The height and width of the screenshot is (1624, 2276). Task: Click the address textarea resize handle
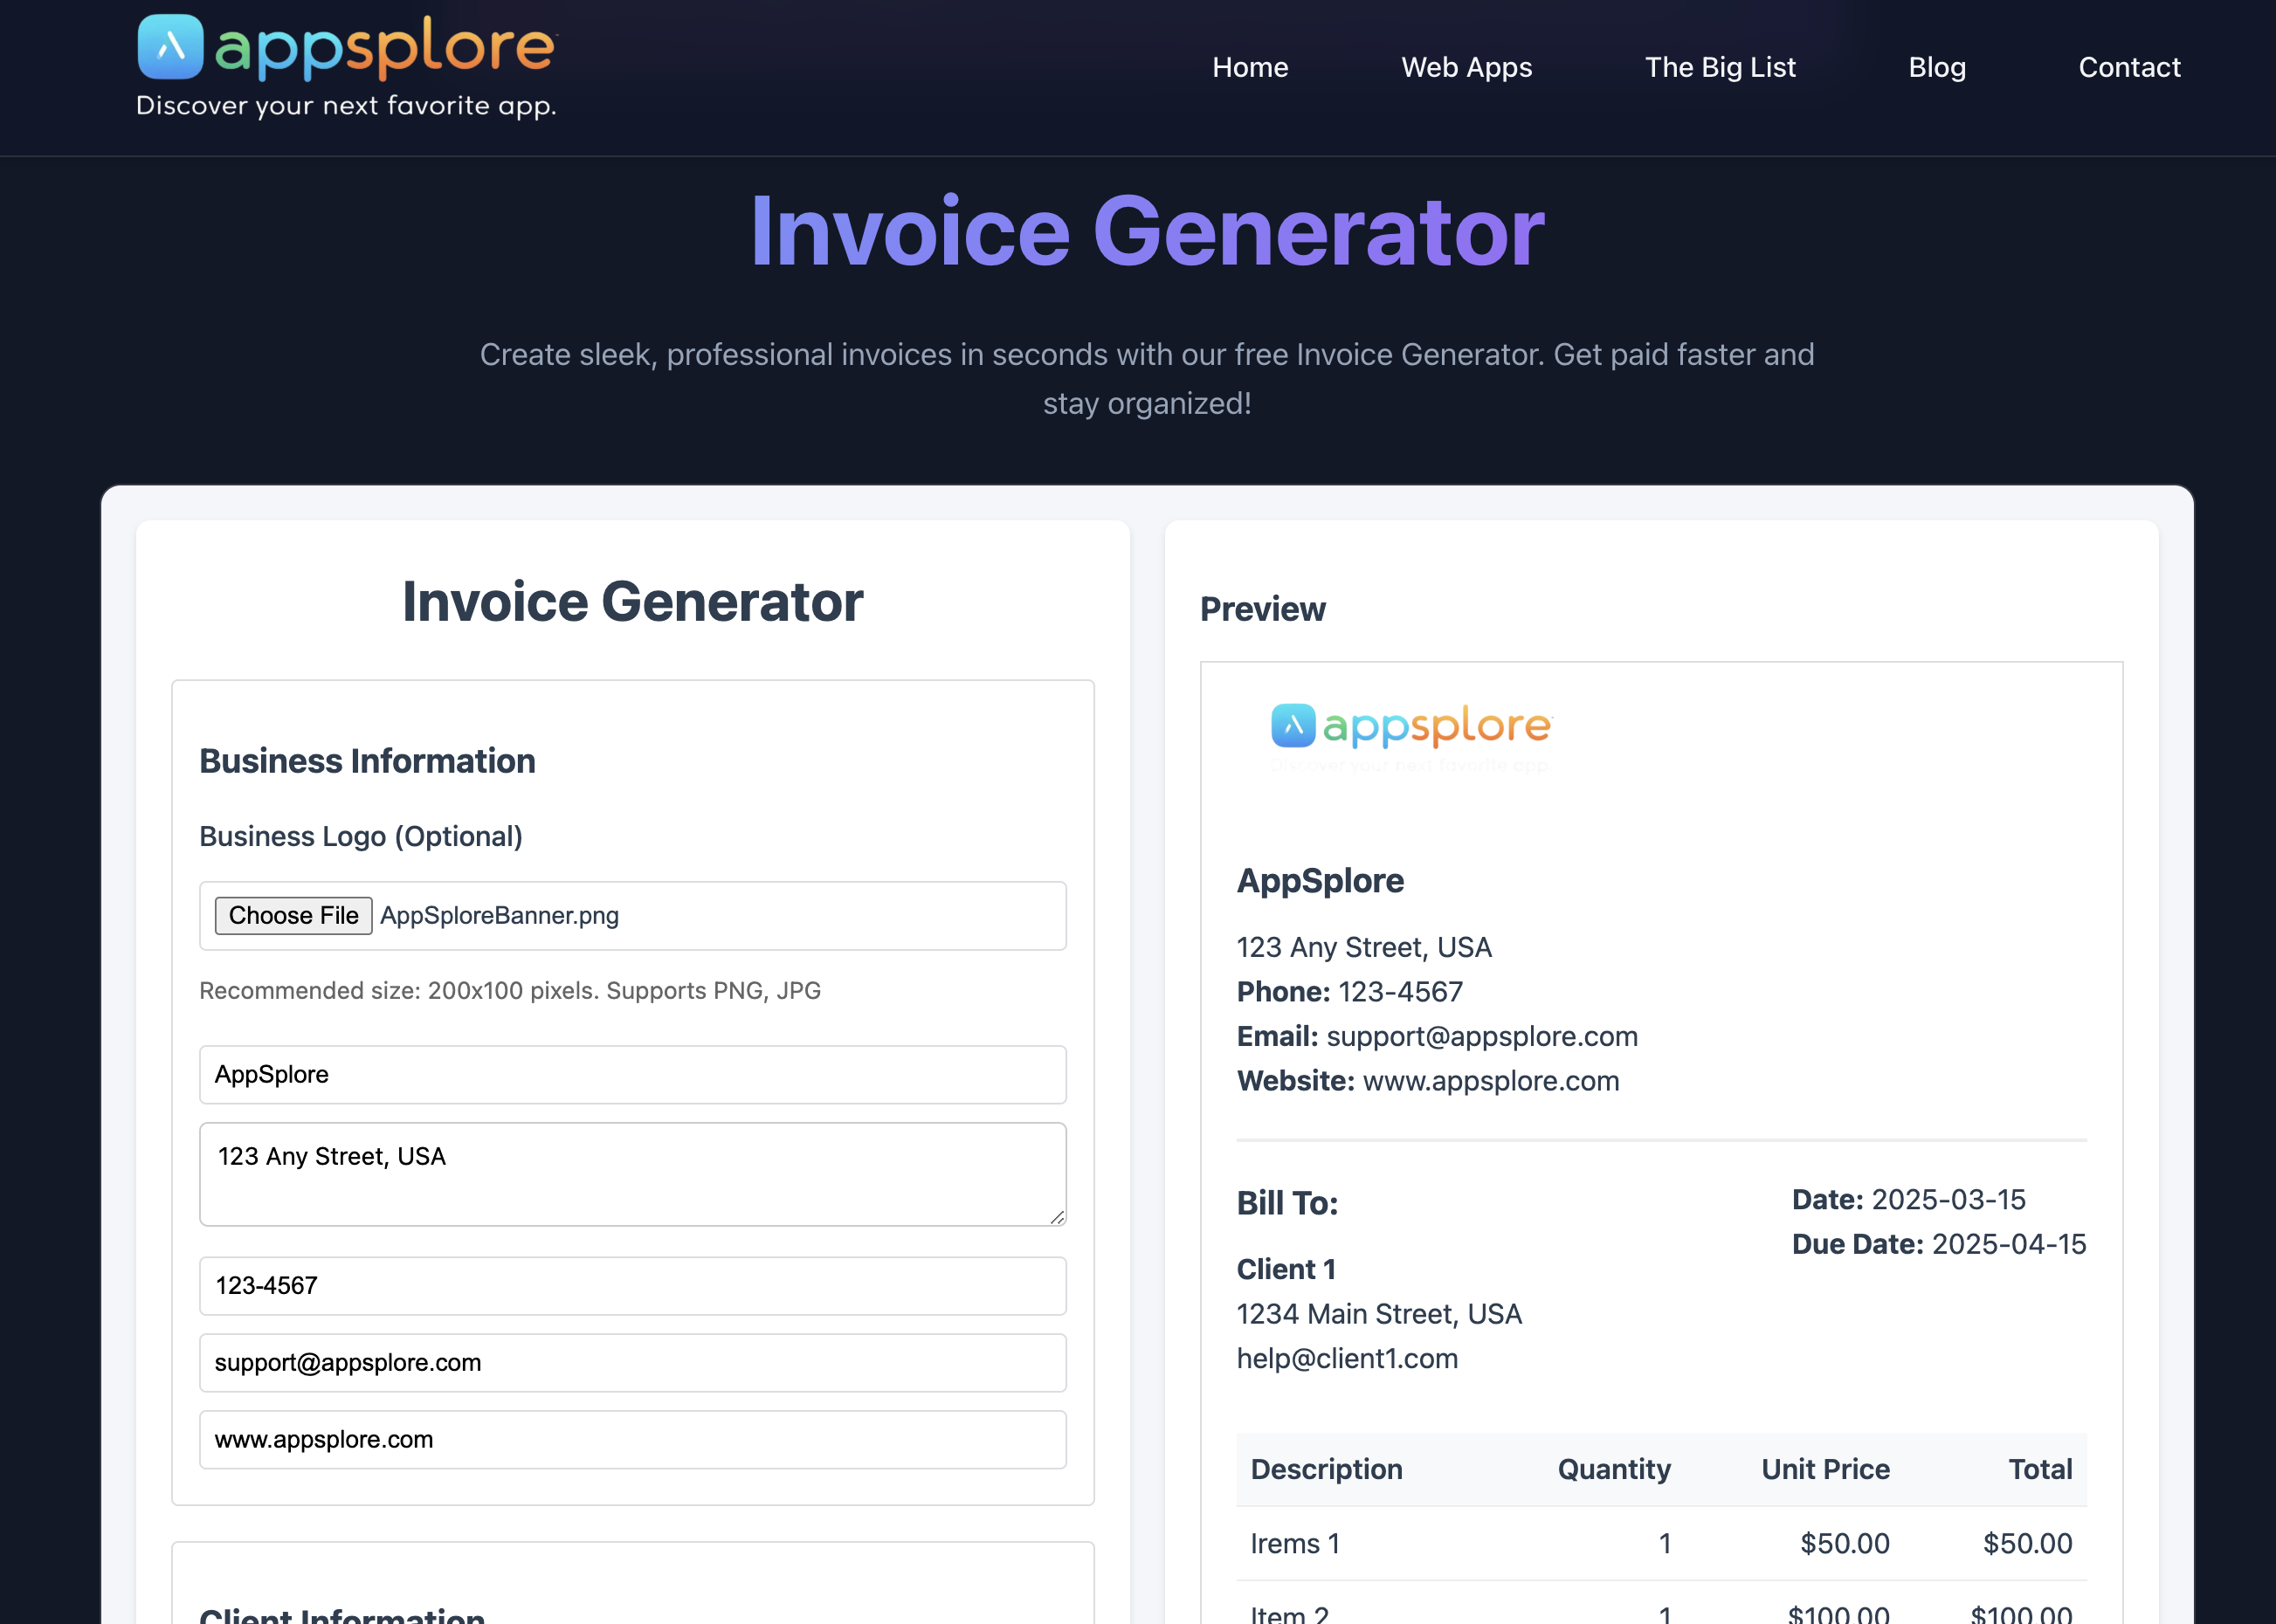pos(1057,1216)
